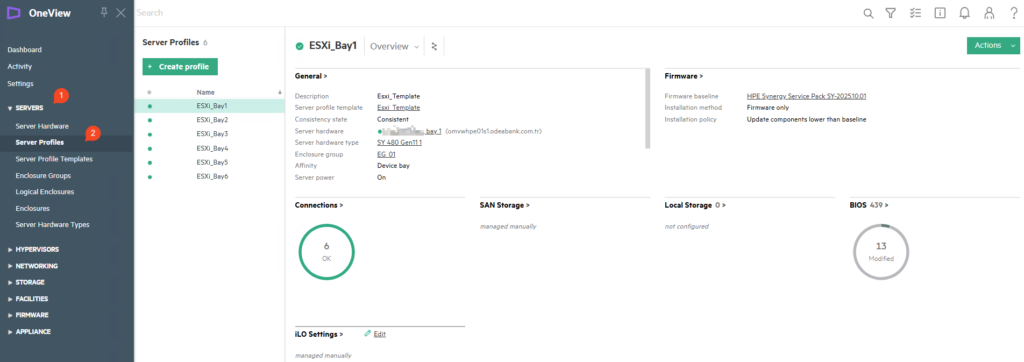This screenshot has height=362, width=1024.
Task: Click the General panel scrollbar
Action: click(x=647, y=108)
